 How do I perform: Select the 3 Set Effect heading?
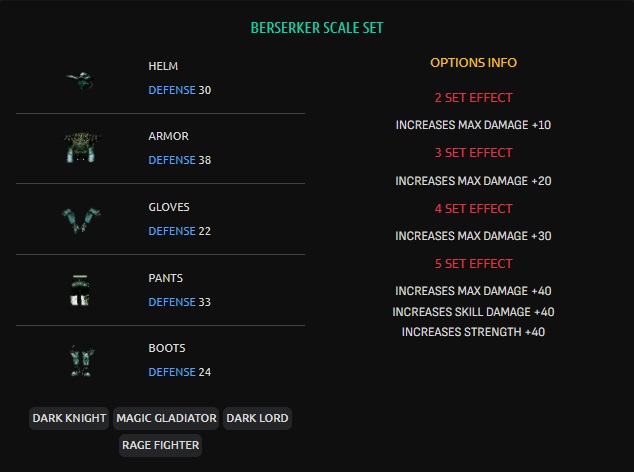[473, 153]
